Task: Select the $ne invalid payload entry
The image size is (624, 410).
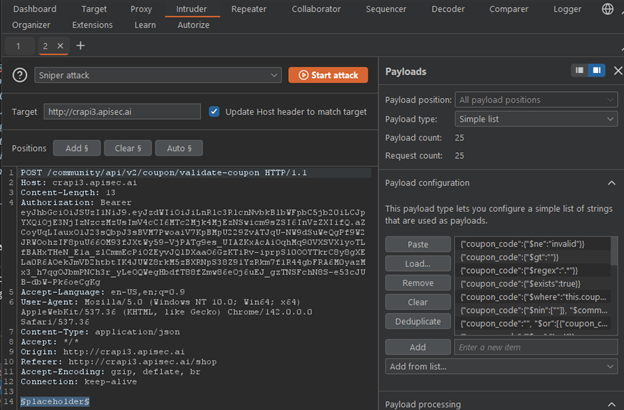Action: [532, 244]
